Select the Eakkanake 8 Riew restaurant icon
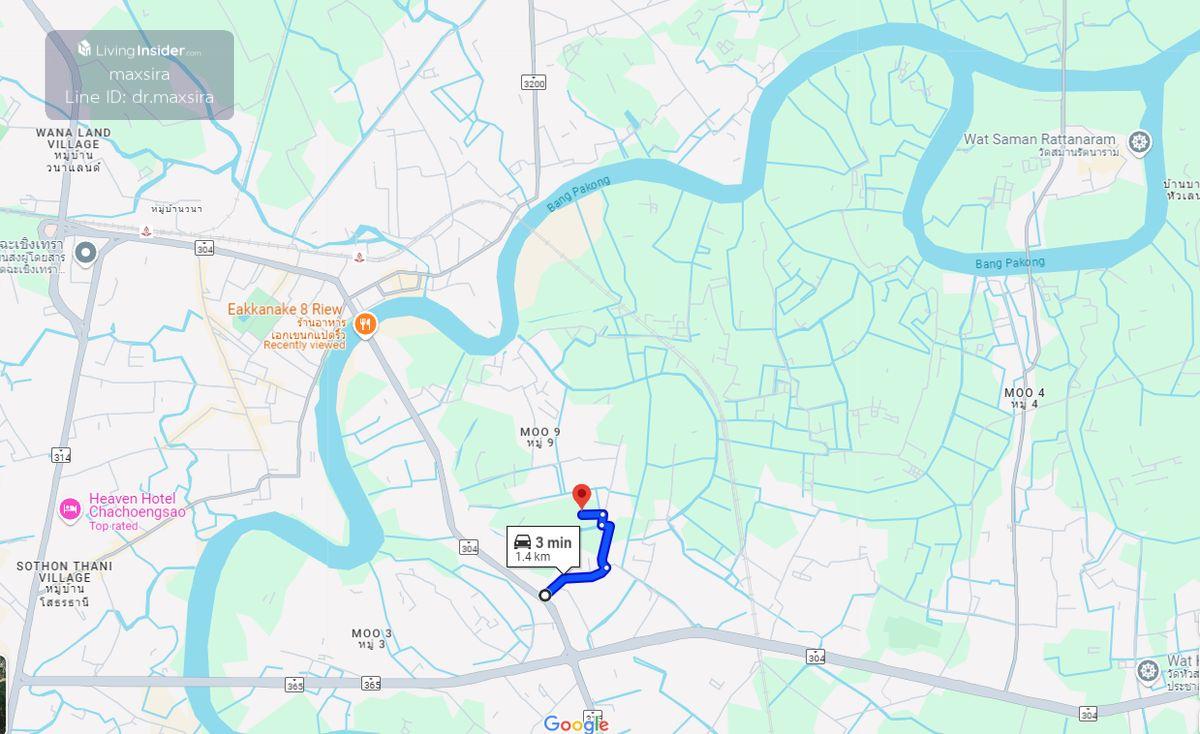Screen dimensions: 1200x734 coord(366,324)
